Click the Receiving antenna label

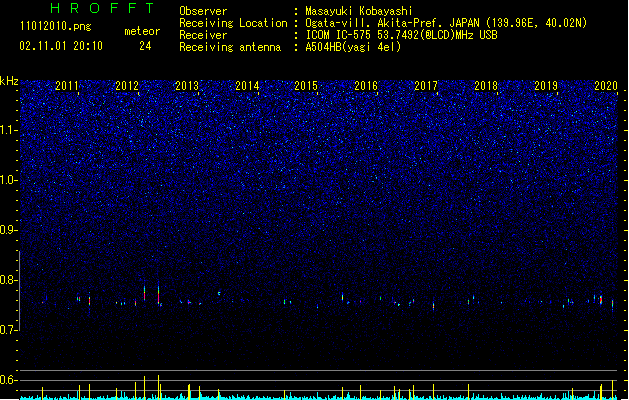tap(230, 47)
